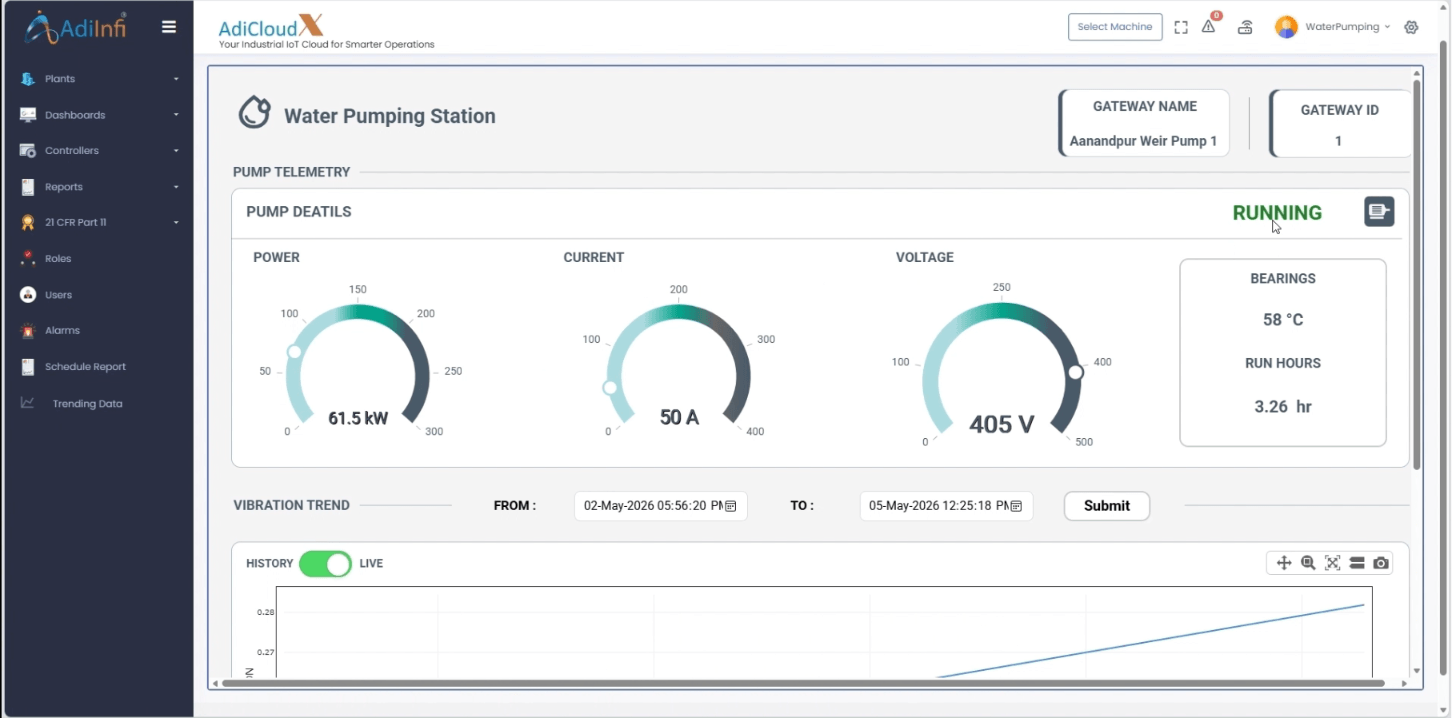Open the FROM date calendar picker
Screen dimensions: 1452x718
click(730, 506)
